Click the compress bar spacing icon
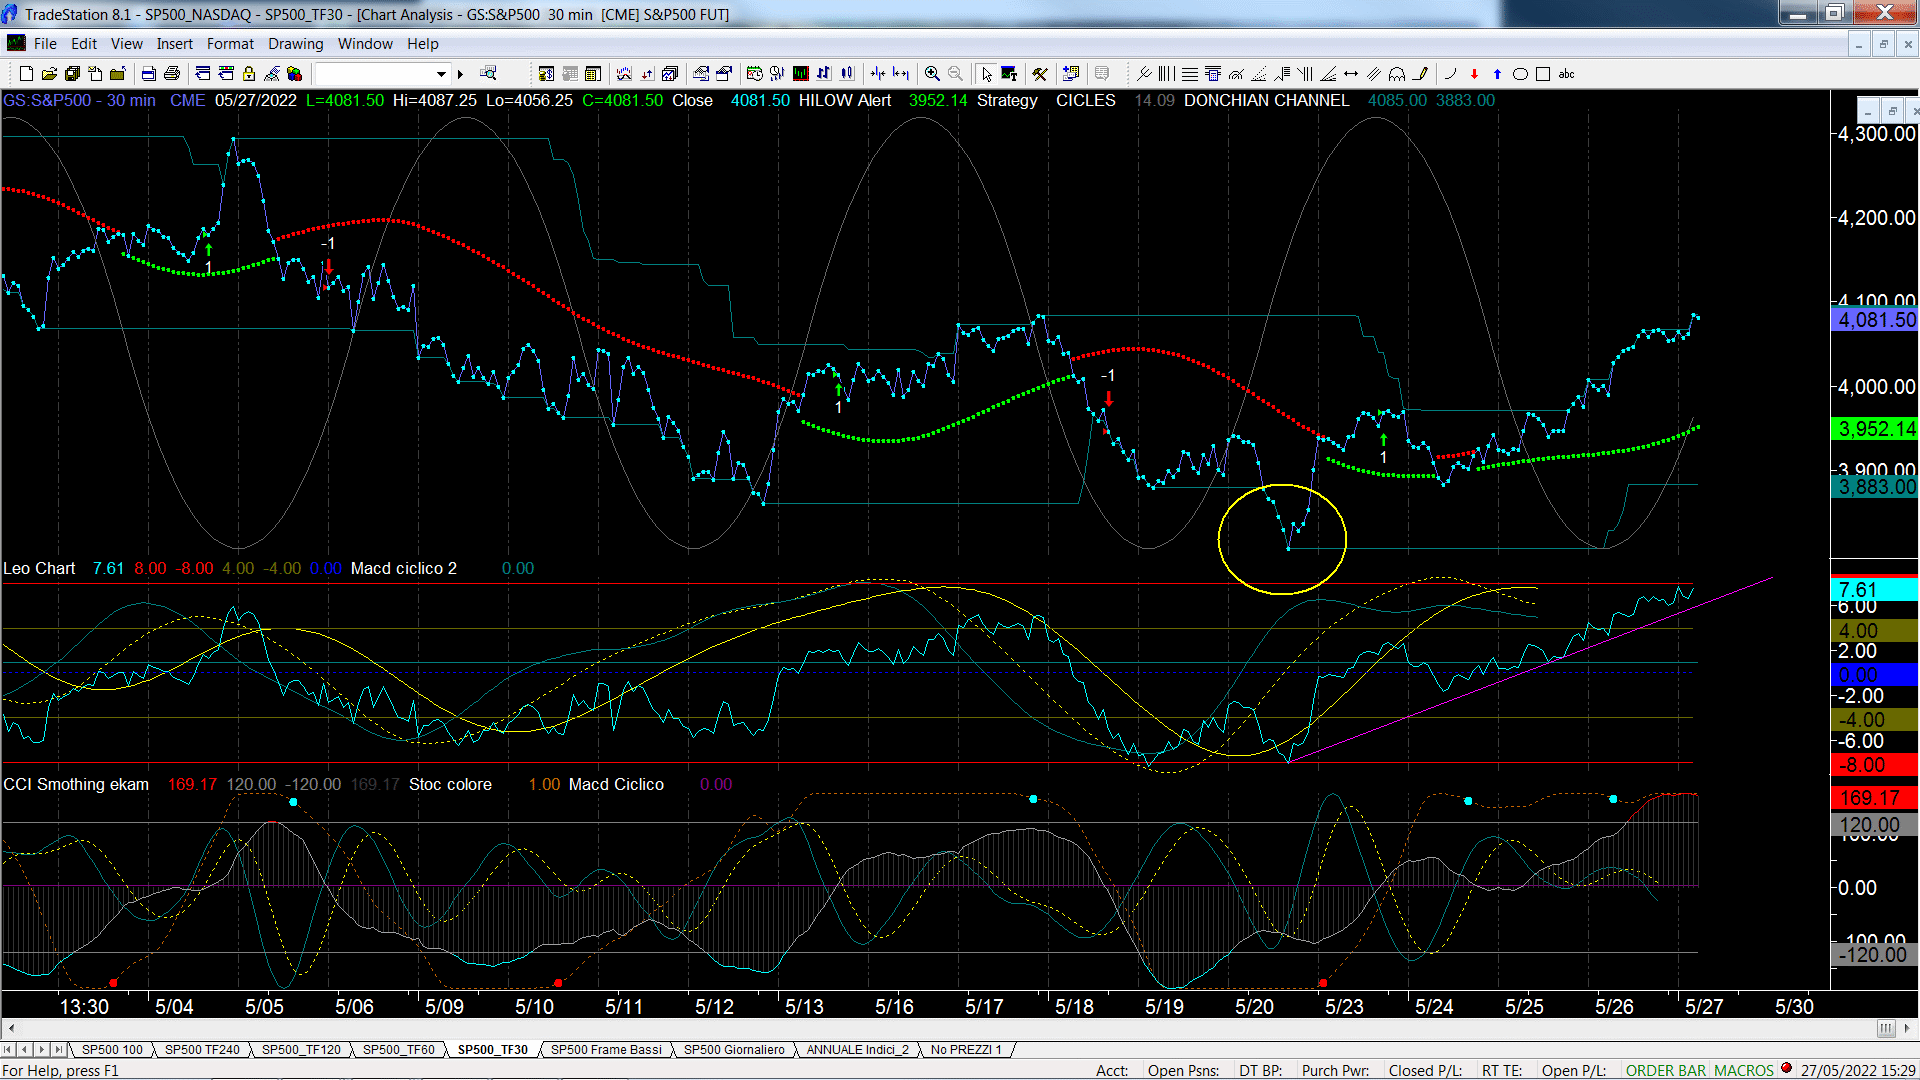 [x=878, y=73]
